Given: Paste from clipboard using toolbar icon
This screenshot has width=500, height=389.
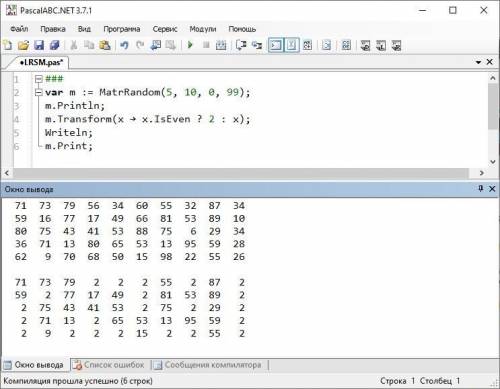Looking at the screenshot, I should pyautogui.click(x=105, y=45).
